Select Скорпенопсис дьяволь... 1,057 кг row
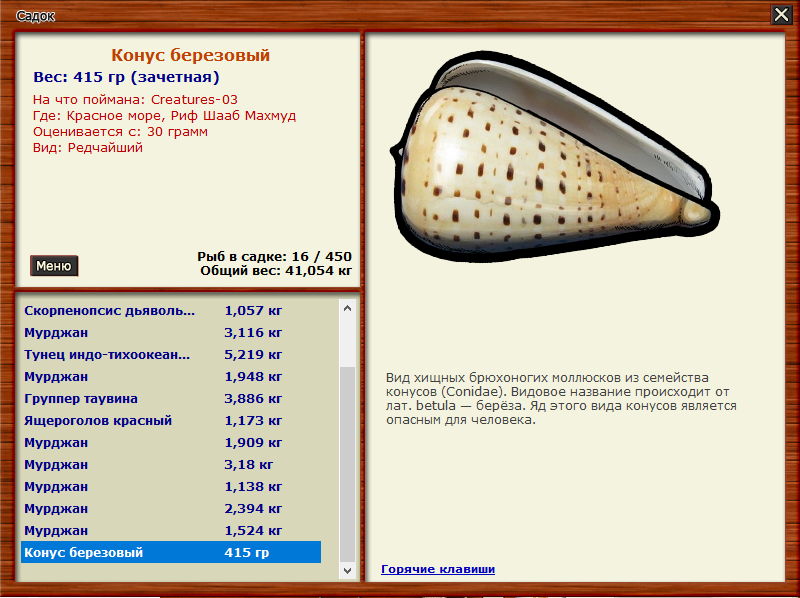This screenshot has width=800, height=598. [171, 310]
